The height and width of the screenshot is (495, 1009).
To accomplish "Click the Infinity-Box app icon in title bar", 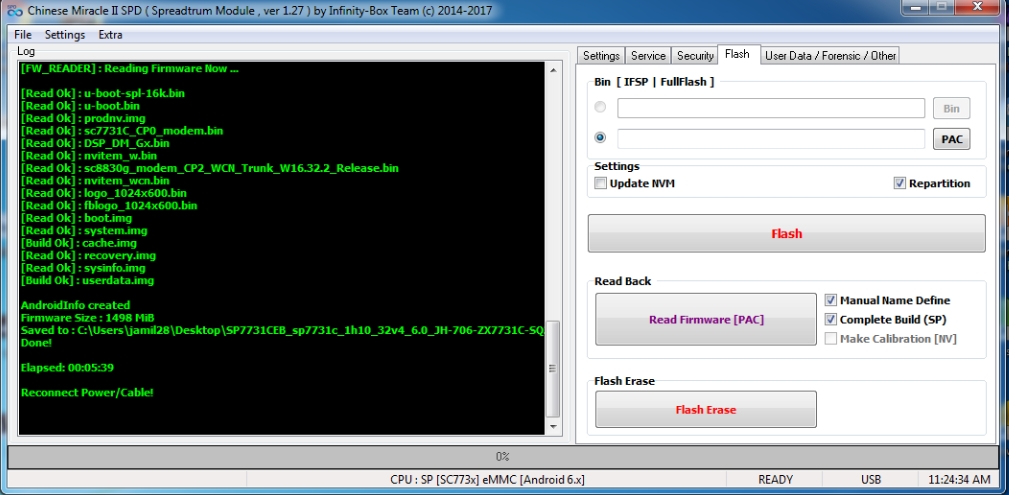I will pos(14,11).
